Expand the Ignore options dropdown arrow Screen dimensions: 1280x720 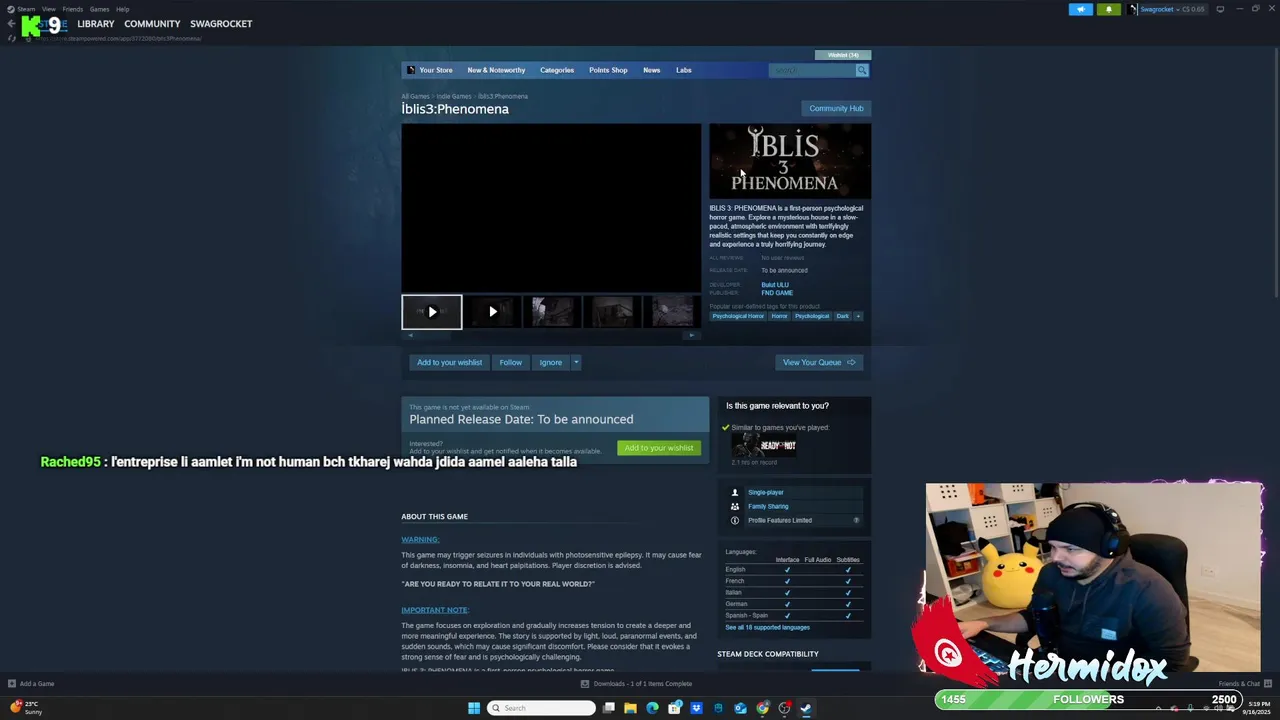[x=576, y=363]
